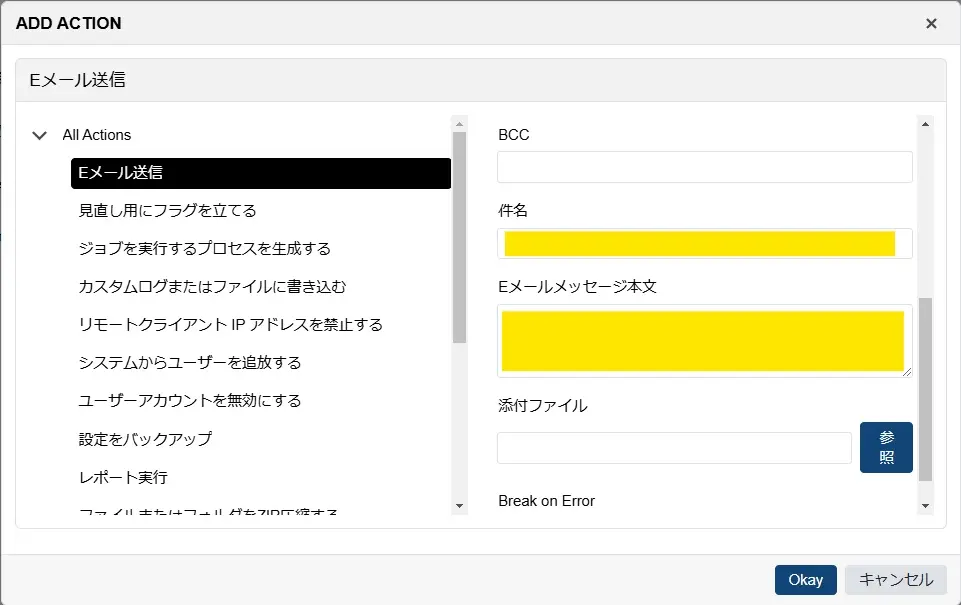Close the ADD ACTION dialog

[x=931, y=23]
